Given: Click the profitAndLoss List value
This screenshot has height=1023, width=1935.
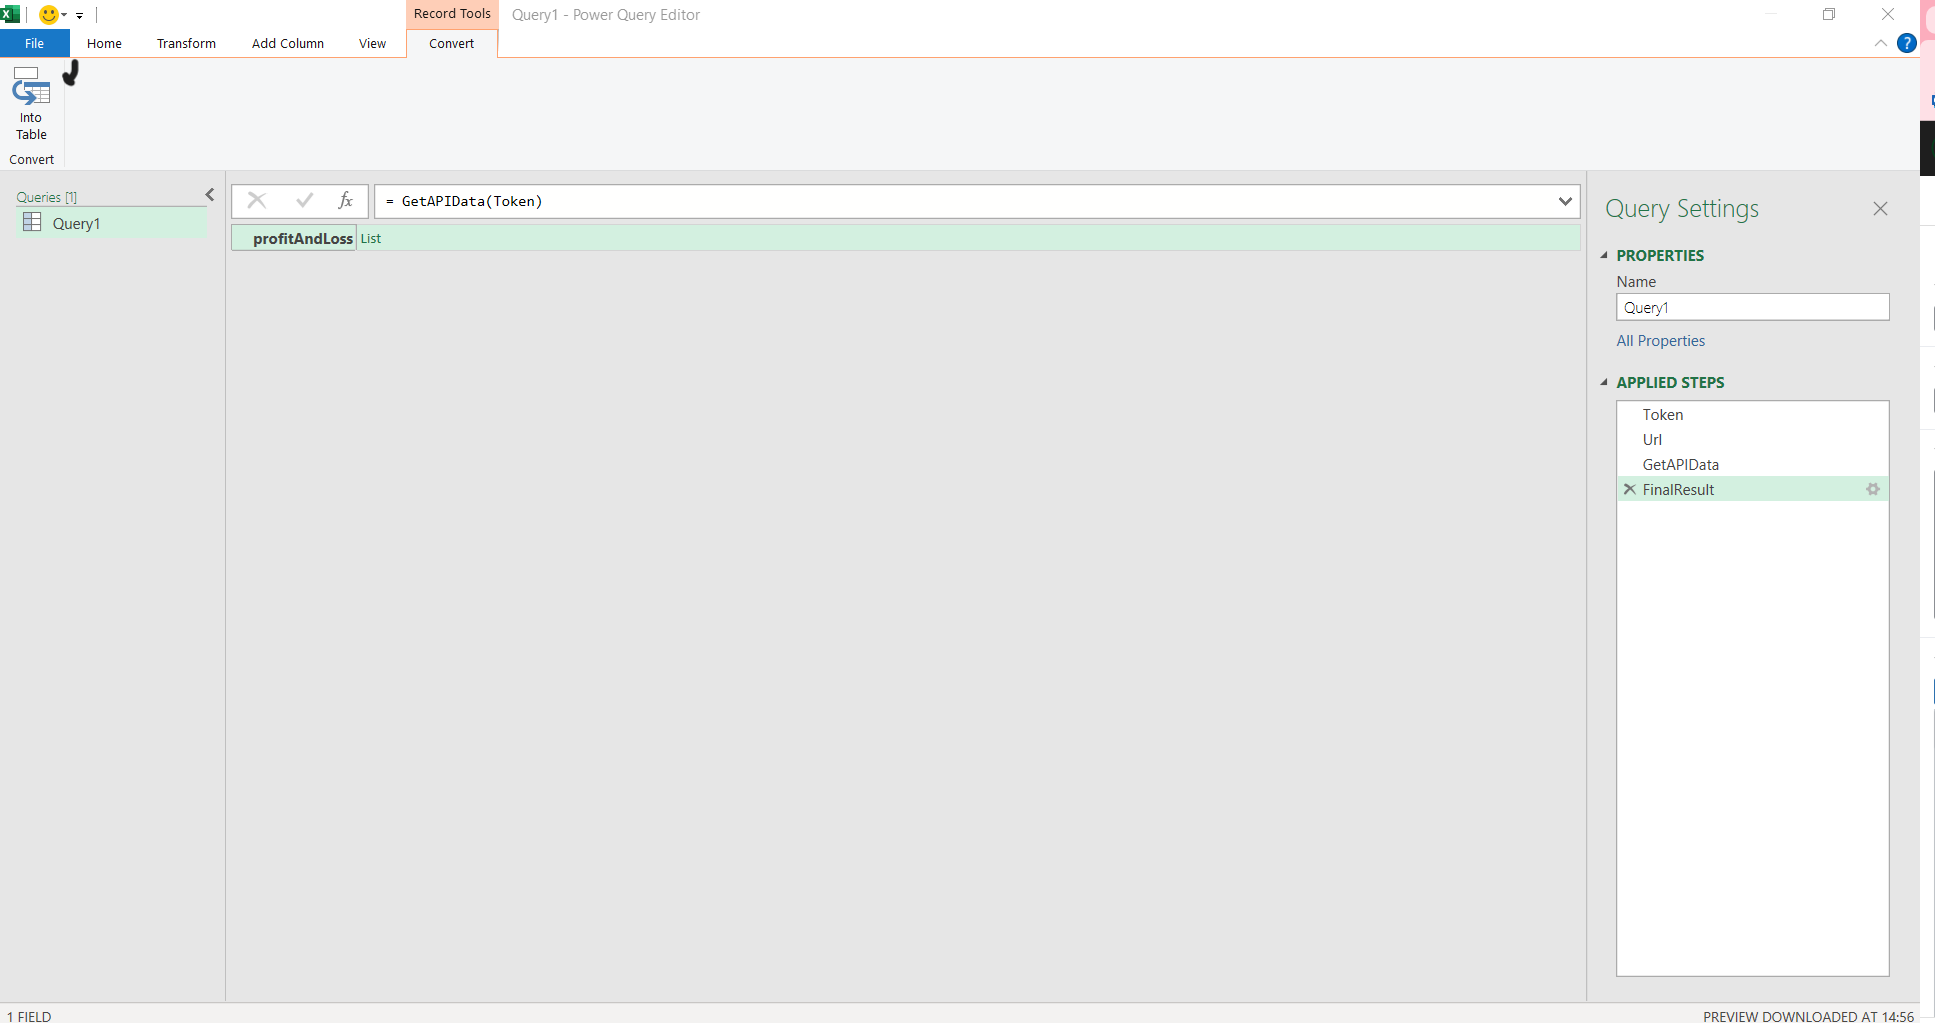Looking at the screenshot, I should [370, 238].
